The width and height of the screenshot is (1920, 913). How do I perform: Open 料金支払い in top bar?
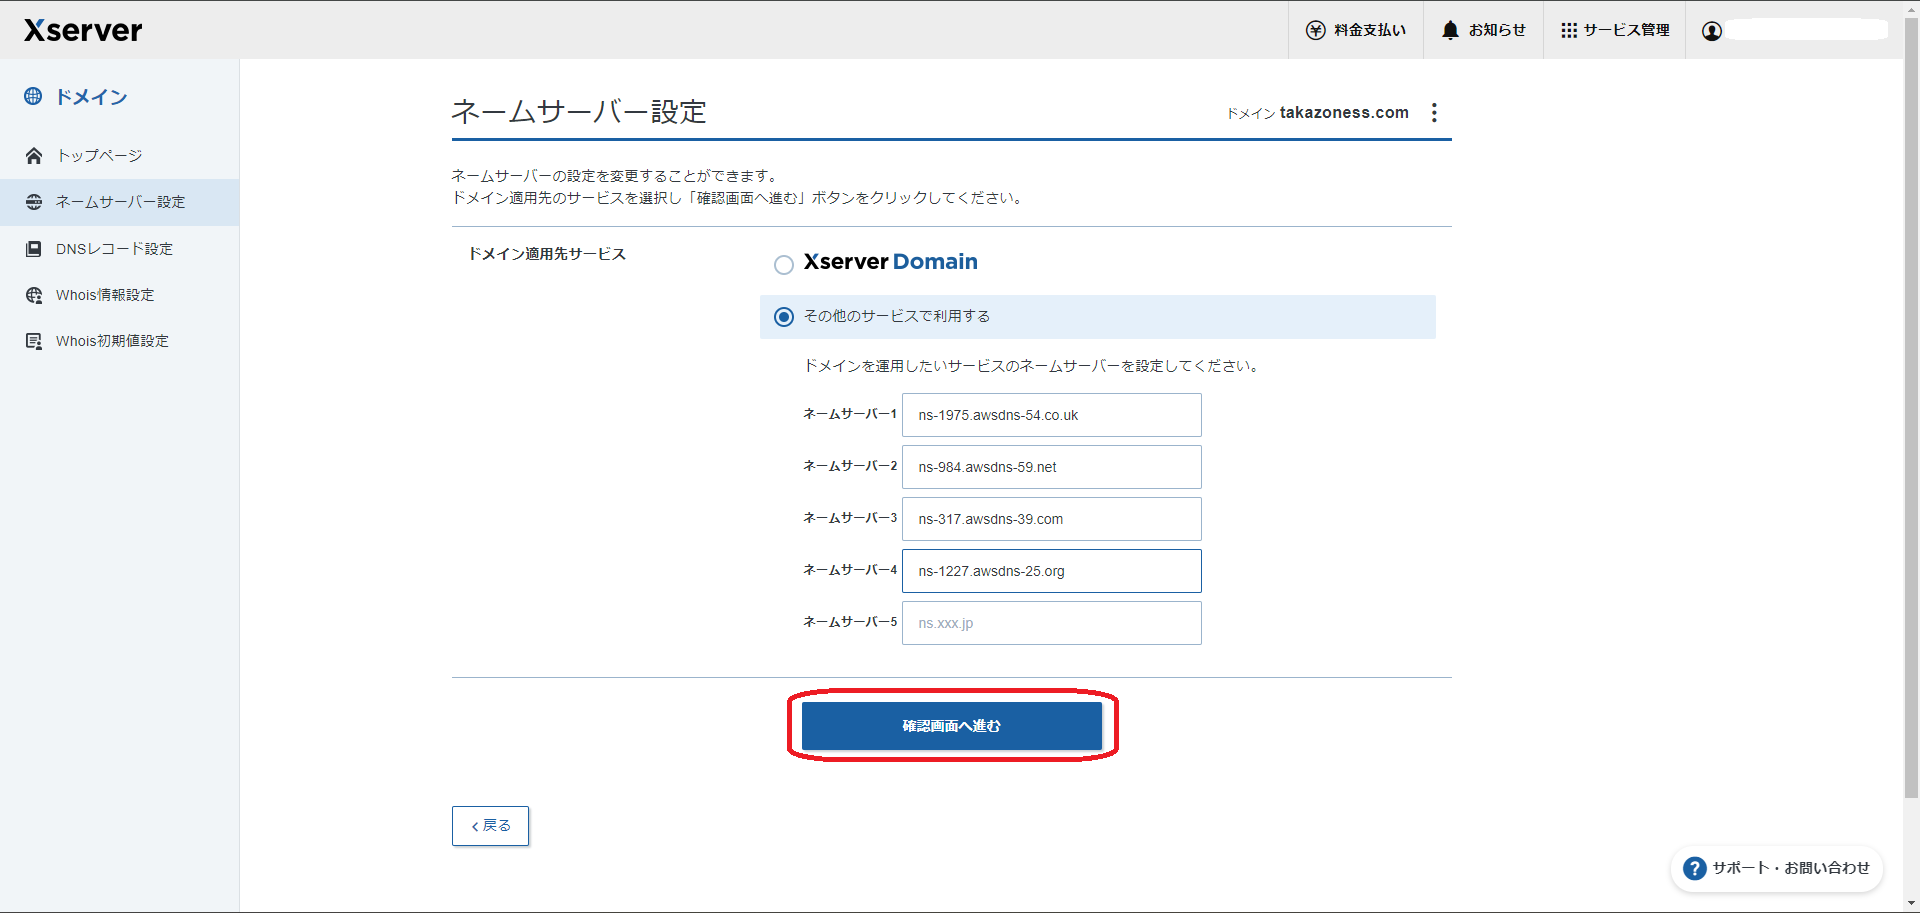(x=1356, y=30)
